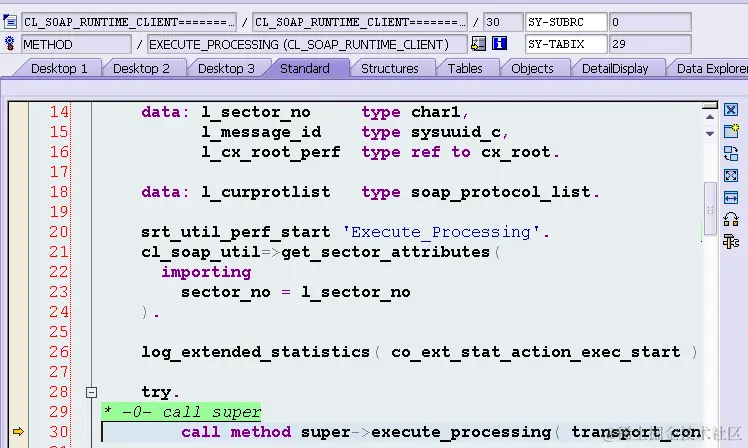Switch to the Desktop 3 tab

coord(226,69)
